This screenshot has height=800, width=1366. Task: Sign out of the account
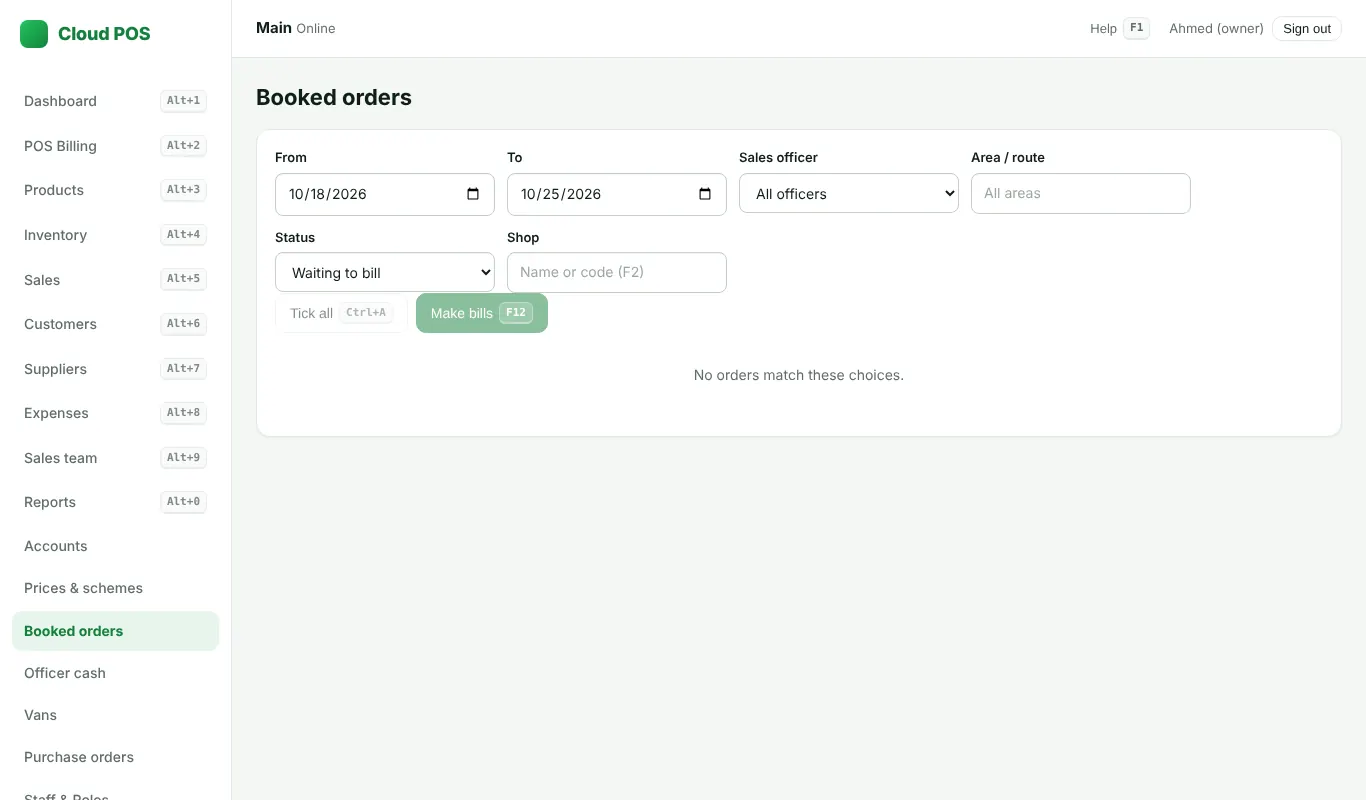1307,29
